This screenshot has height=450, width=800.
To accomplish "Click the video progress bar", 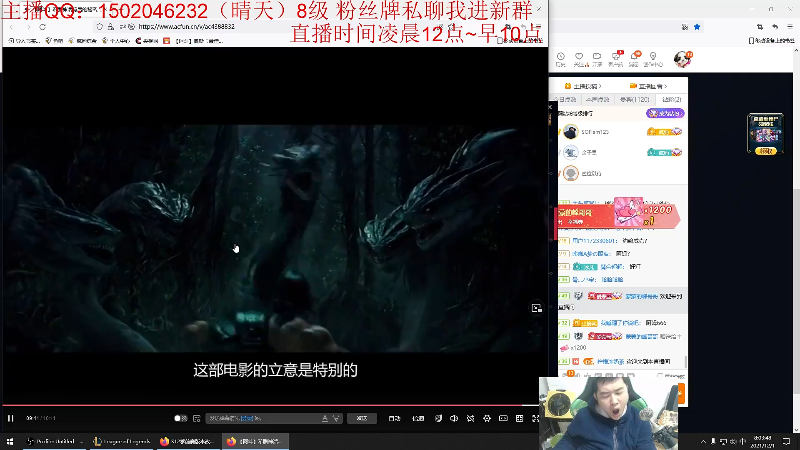I will point(270,406).
